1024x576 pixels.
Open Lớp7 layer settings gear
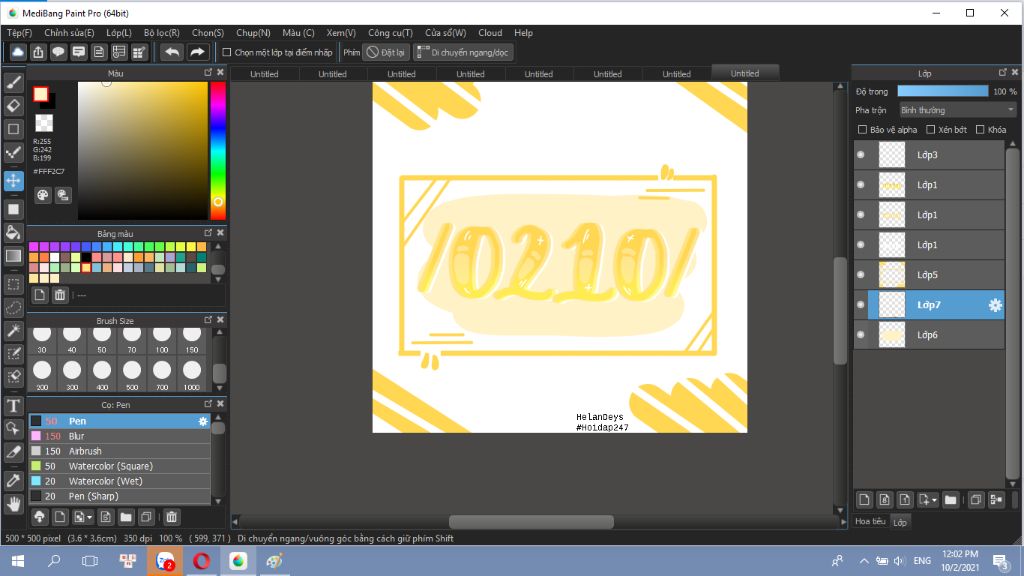995,305
